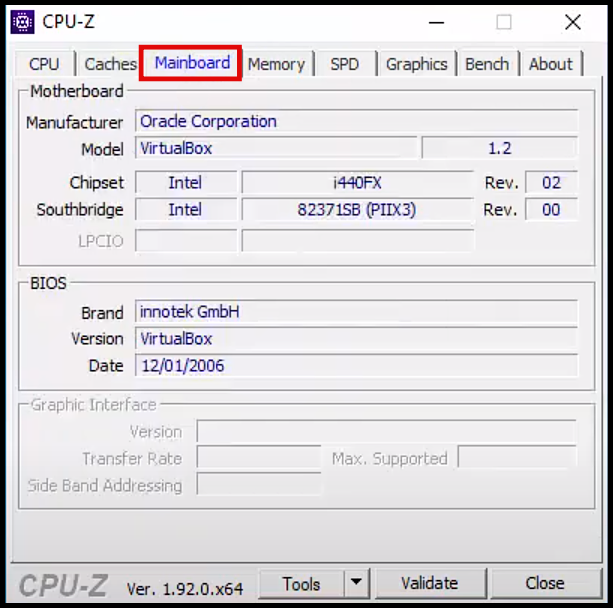
Task: Click the CPU-Z app icon in title bar
Action: tap(22, 22)
